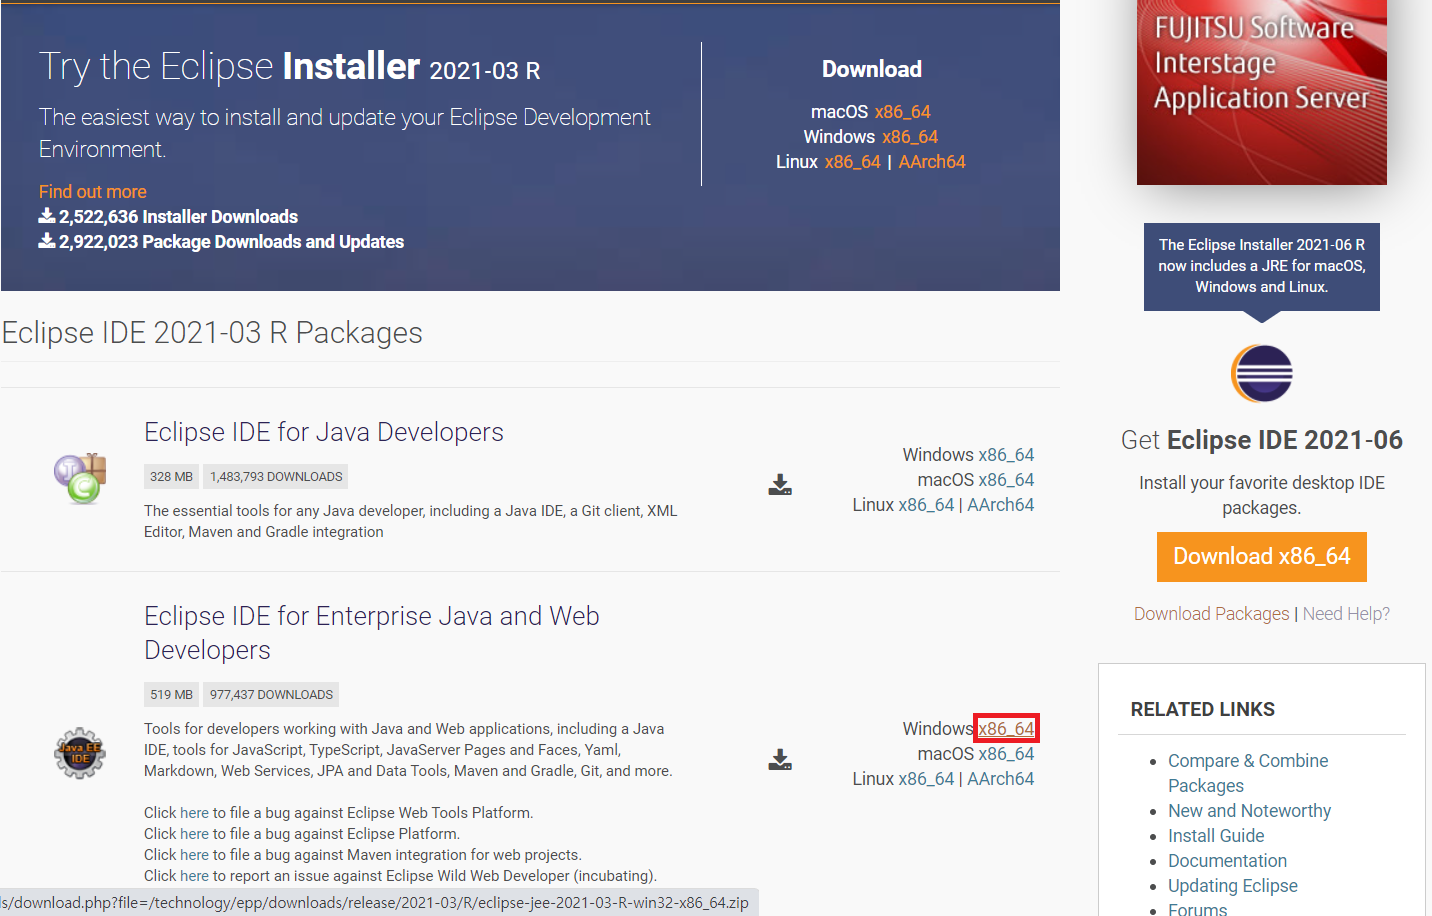Click the Eclipse logo above Get Eclipse IDE
Viewport: 1432px width, 916px height.
pos(1262,373)
